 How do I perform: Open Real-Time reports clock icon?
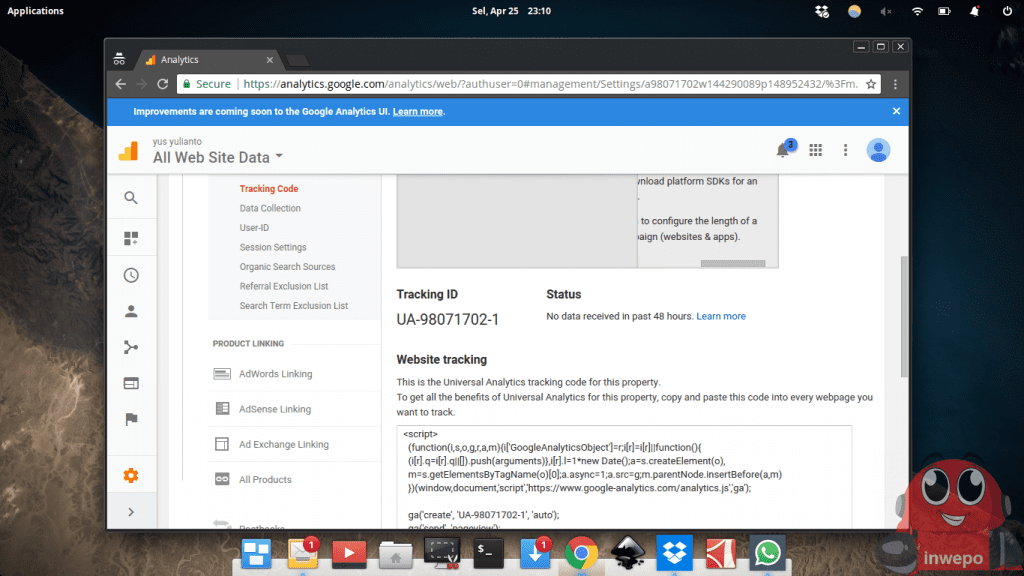click(131, 275)
